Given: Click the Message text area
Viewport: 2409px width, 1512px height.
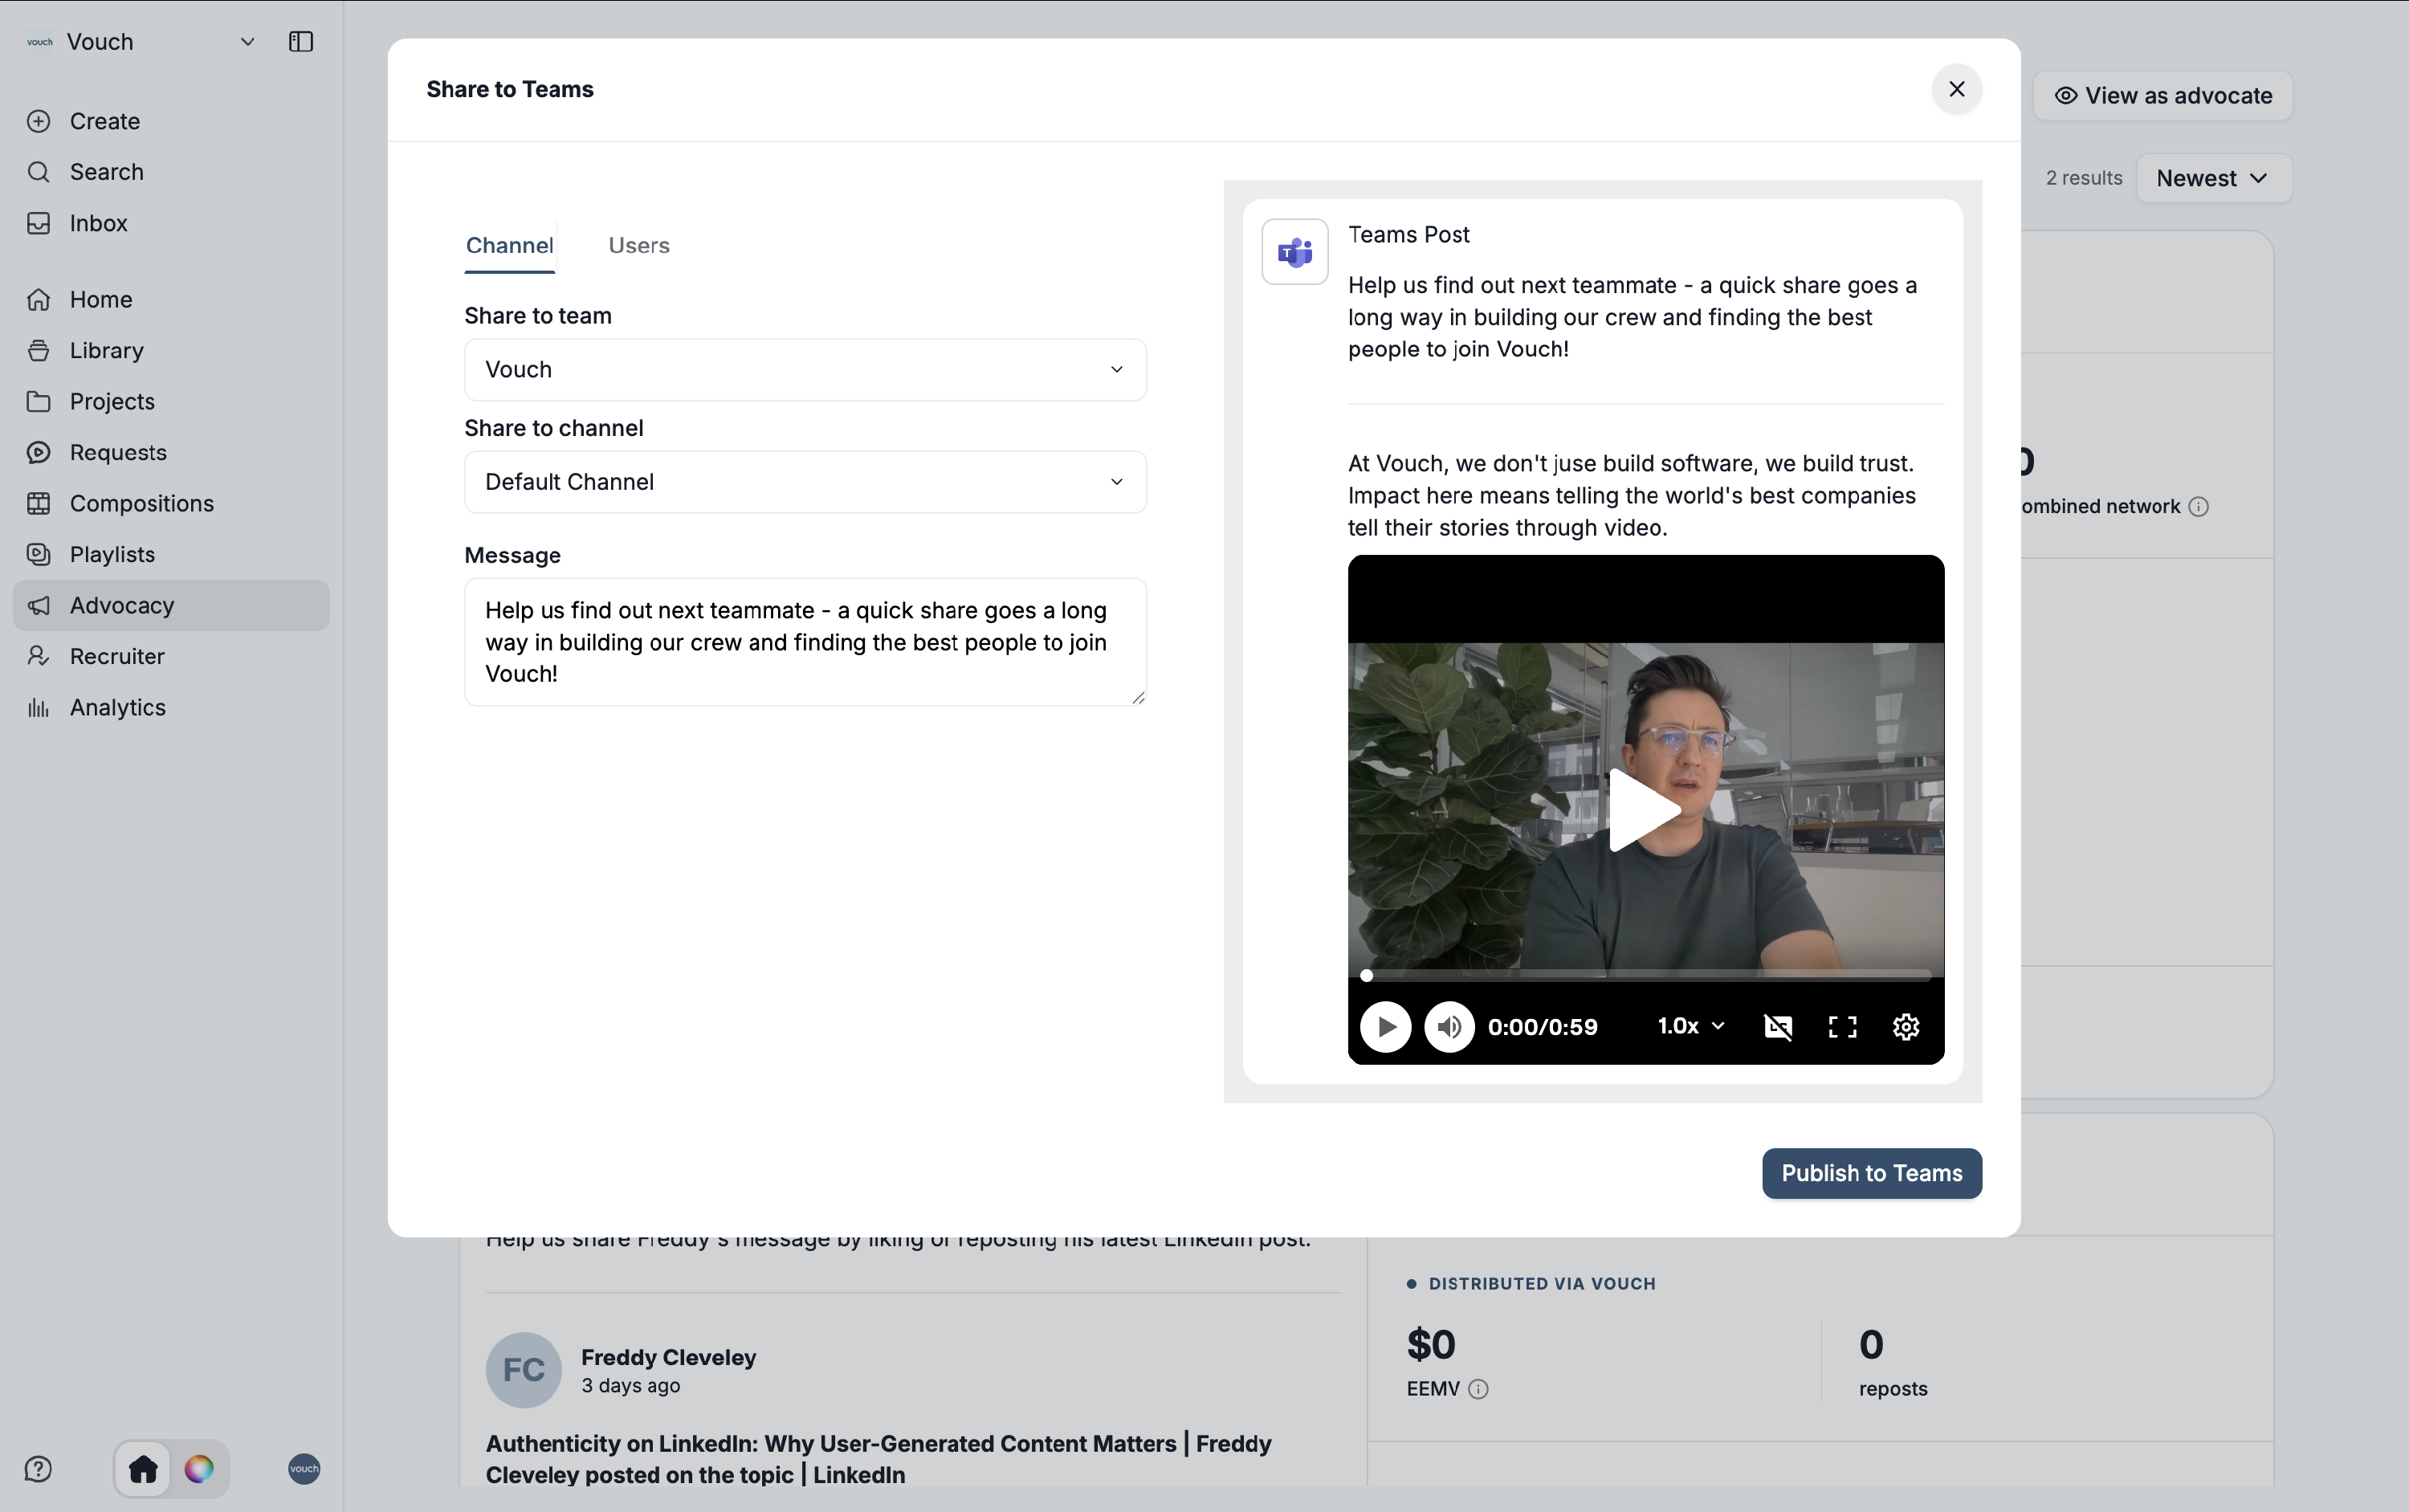Looking at the screenshot, I should tap(805, 642).
